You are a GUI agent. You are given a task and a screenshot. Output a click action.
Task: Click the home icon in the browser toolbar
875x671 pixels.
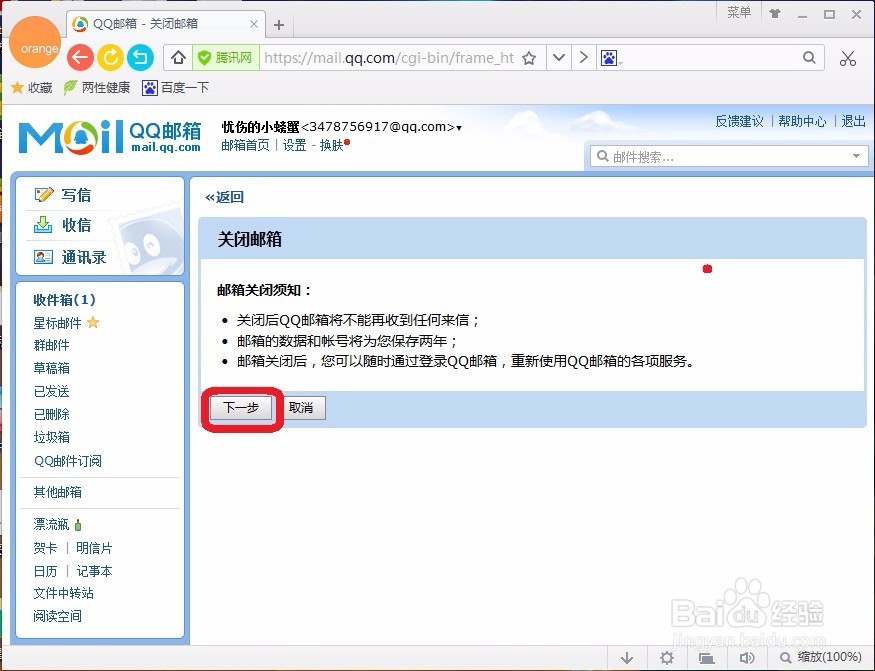point(178,58)
